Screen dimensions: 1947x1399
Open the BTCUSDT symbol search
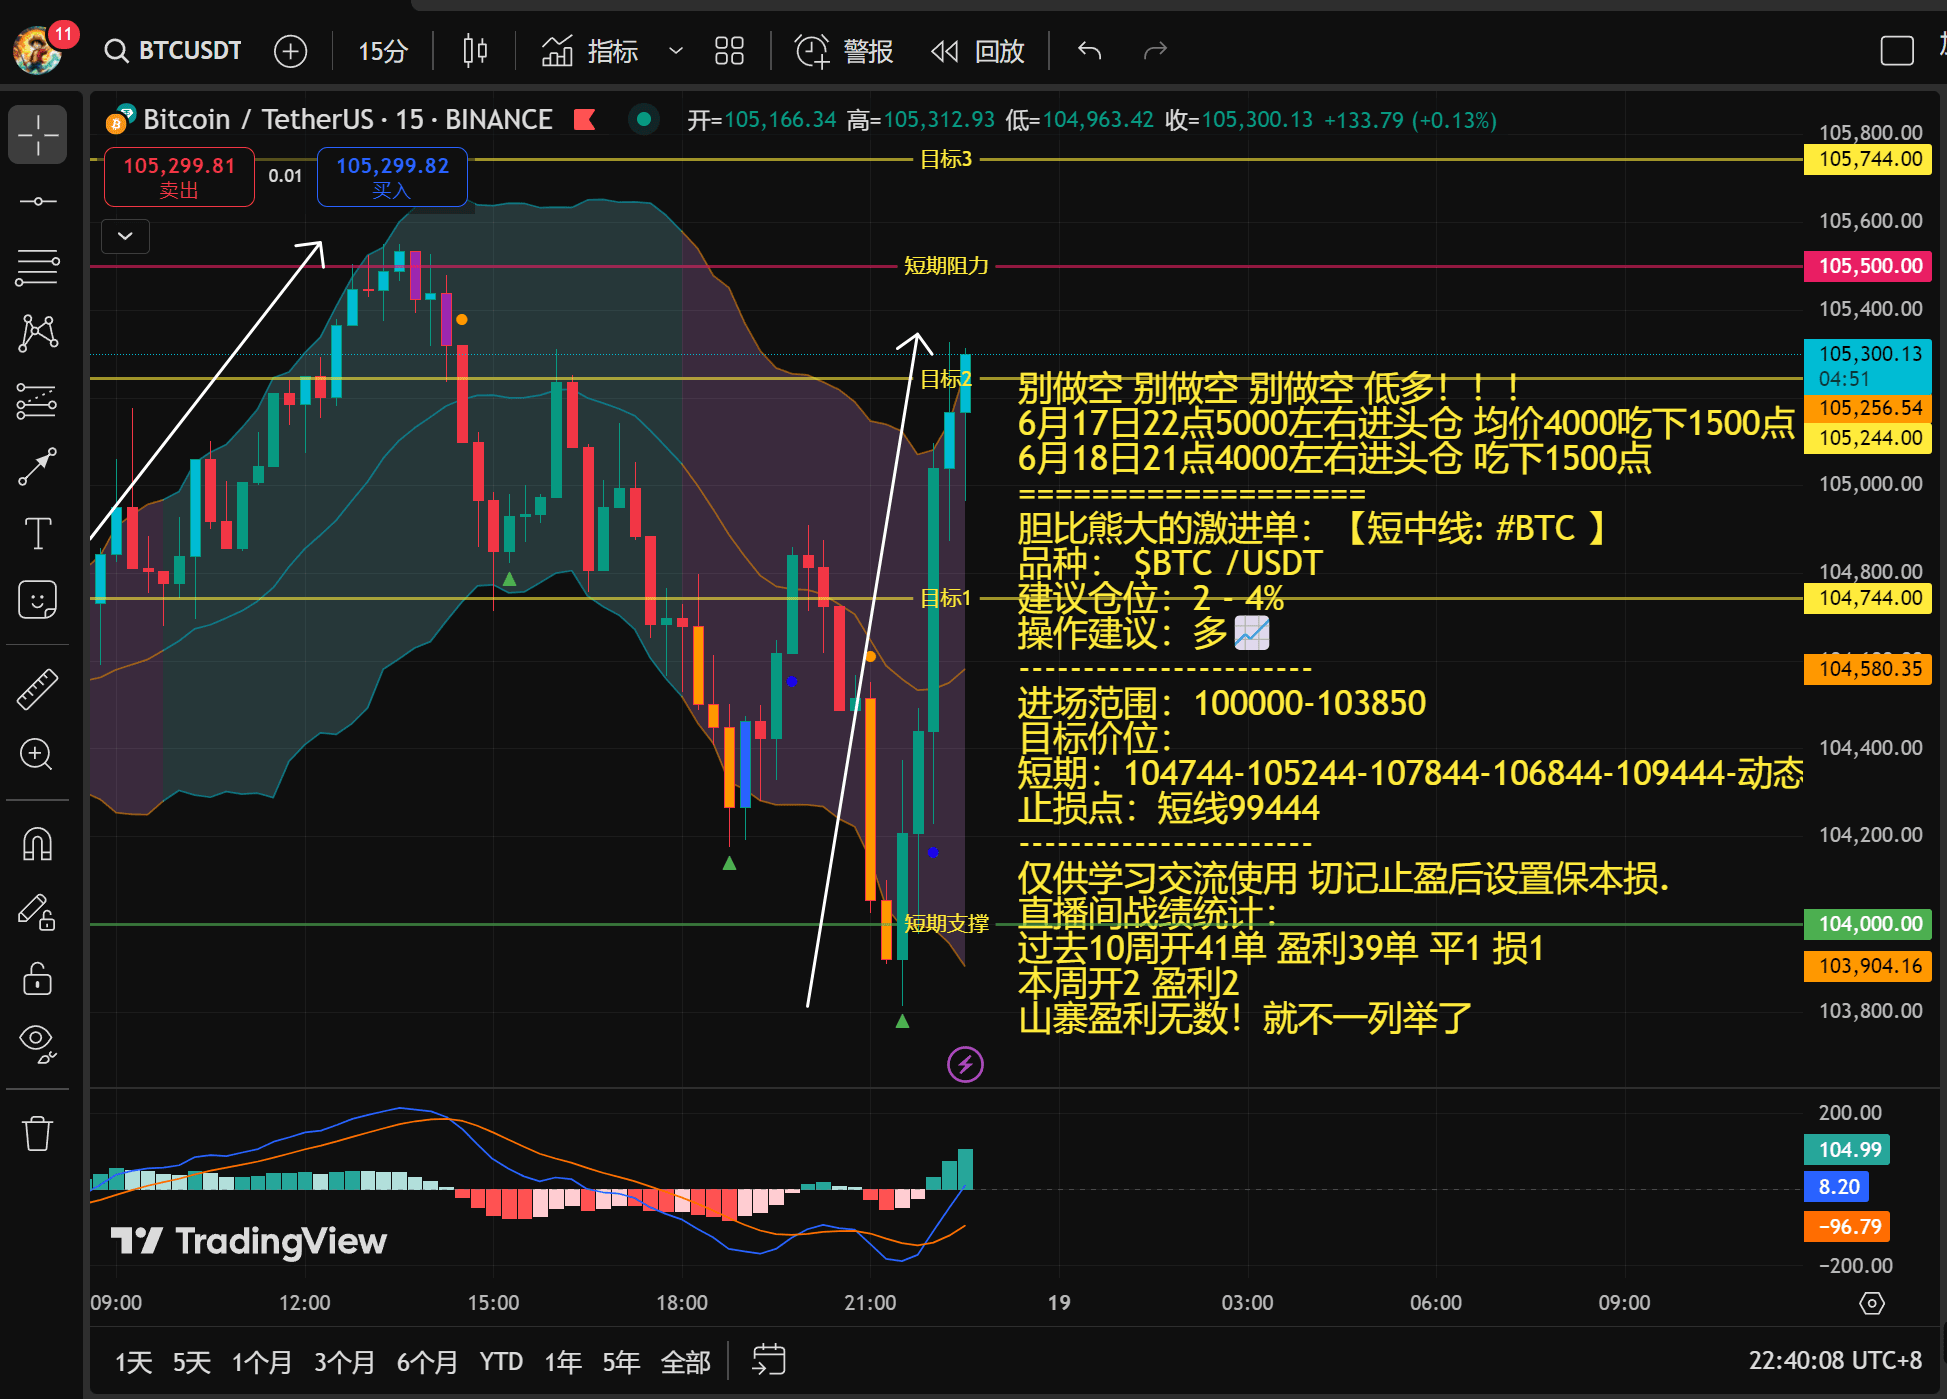click(174, 50)
